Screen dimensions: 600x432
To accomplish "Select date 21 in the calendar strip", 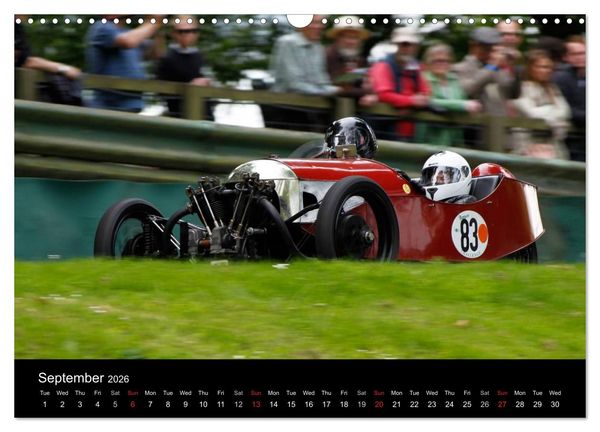I will click(x=397, y=404).
